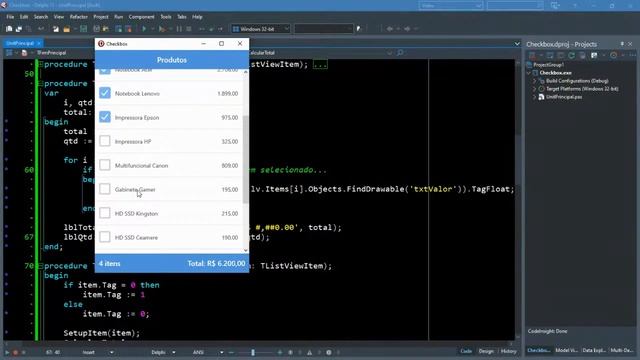Click the editor search magnifier icon

tap(400, 53)
